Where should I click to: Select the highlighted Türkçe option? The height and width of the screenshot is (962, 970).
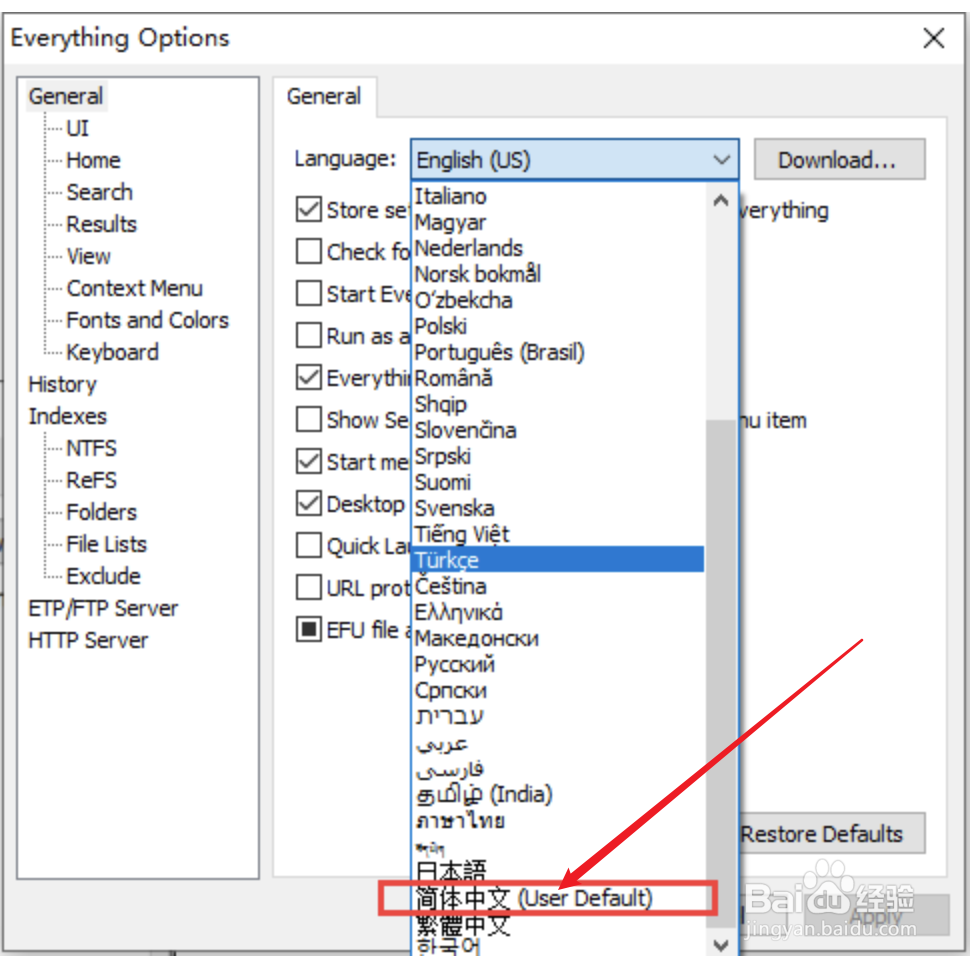click(557, 559)
